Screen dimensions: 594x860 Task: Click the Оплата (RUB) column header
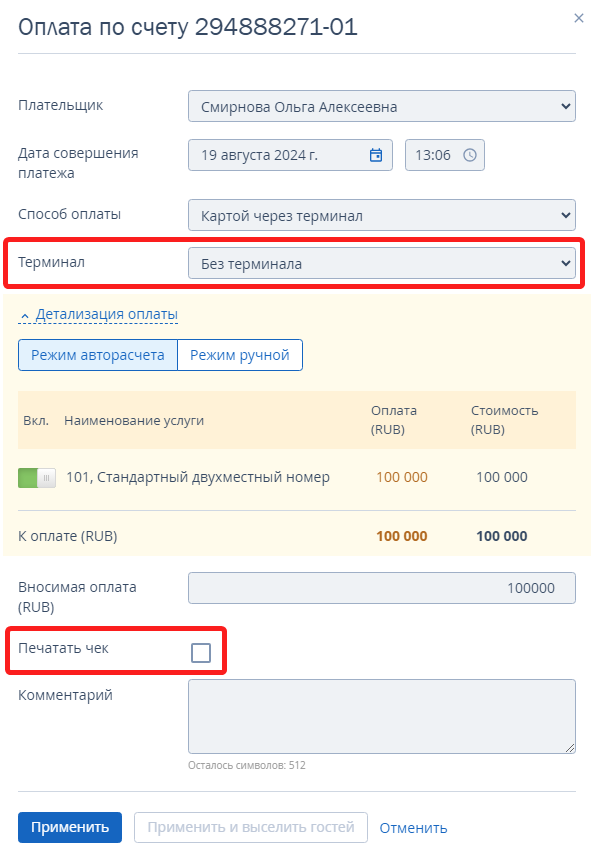(x=394, y=420)
